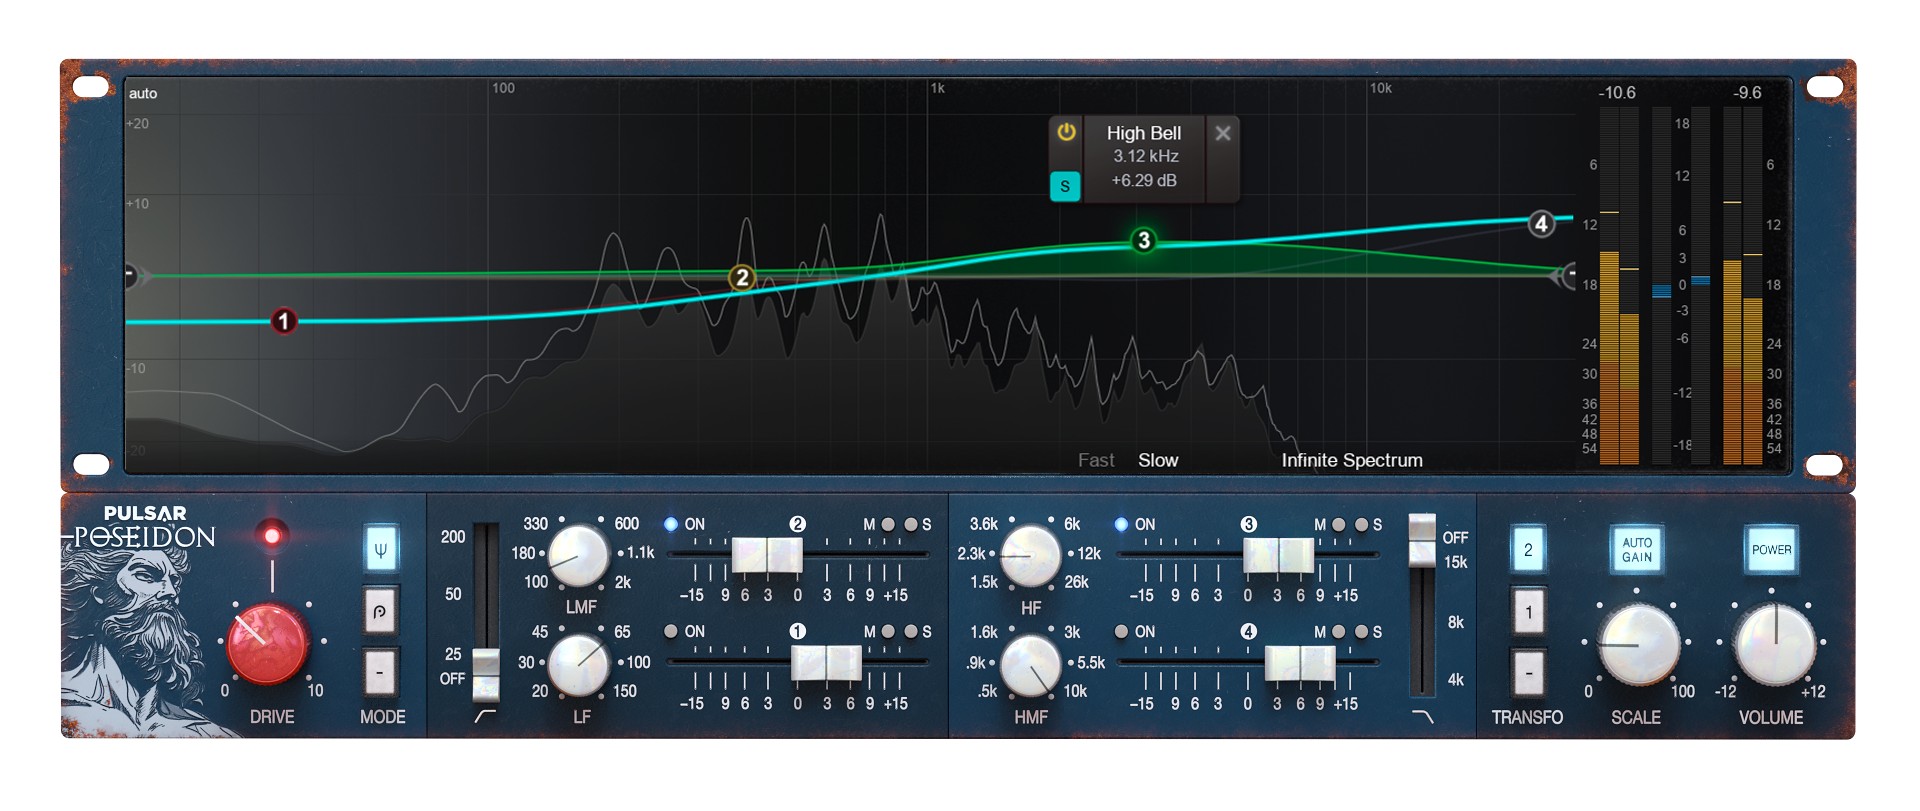Click the Pulsar Poseidon logo

tap(146, 527)
